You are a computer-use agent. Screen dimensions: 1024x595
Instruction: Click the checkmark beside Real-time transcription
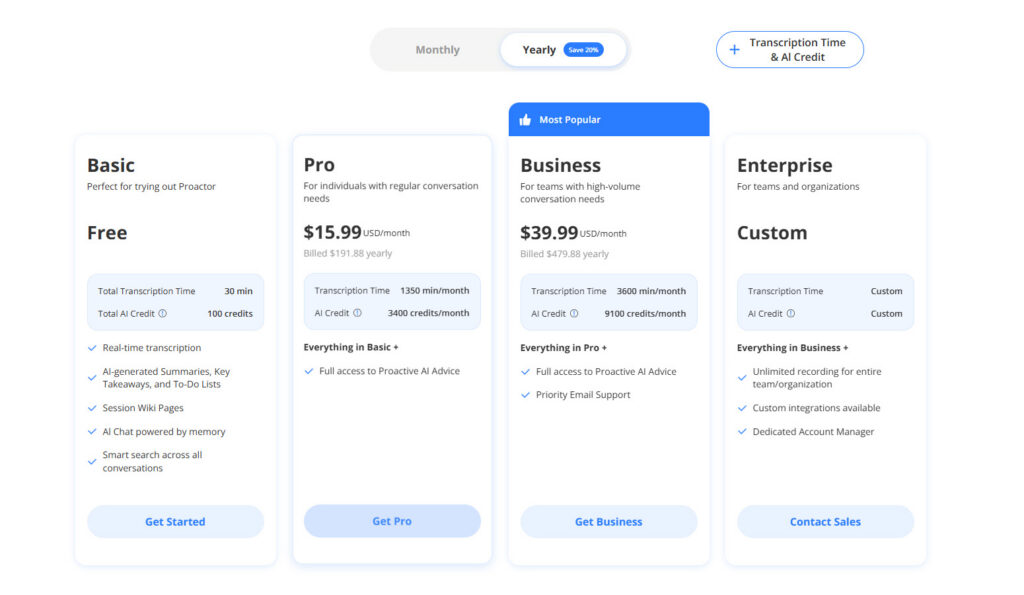93,347
